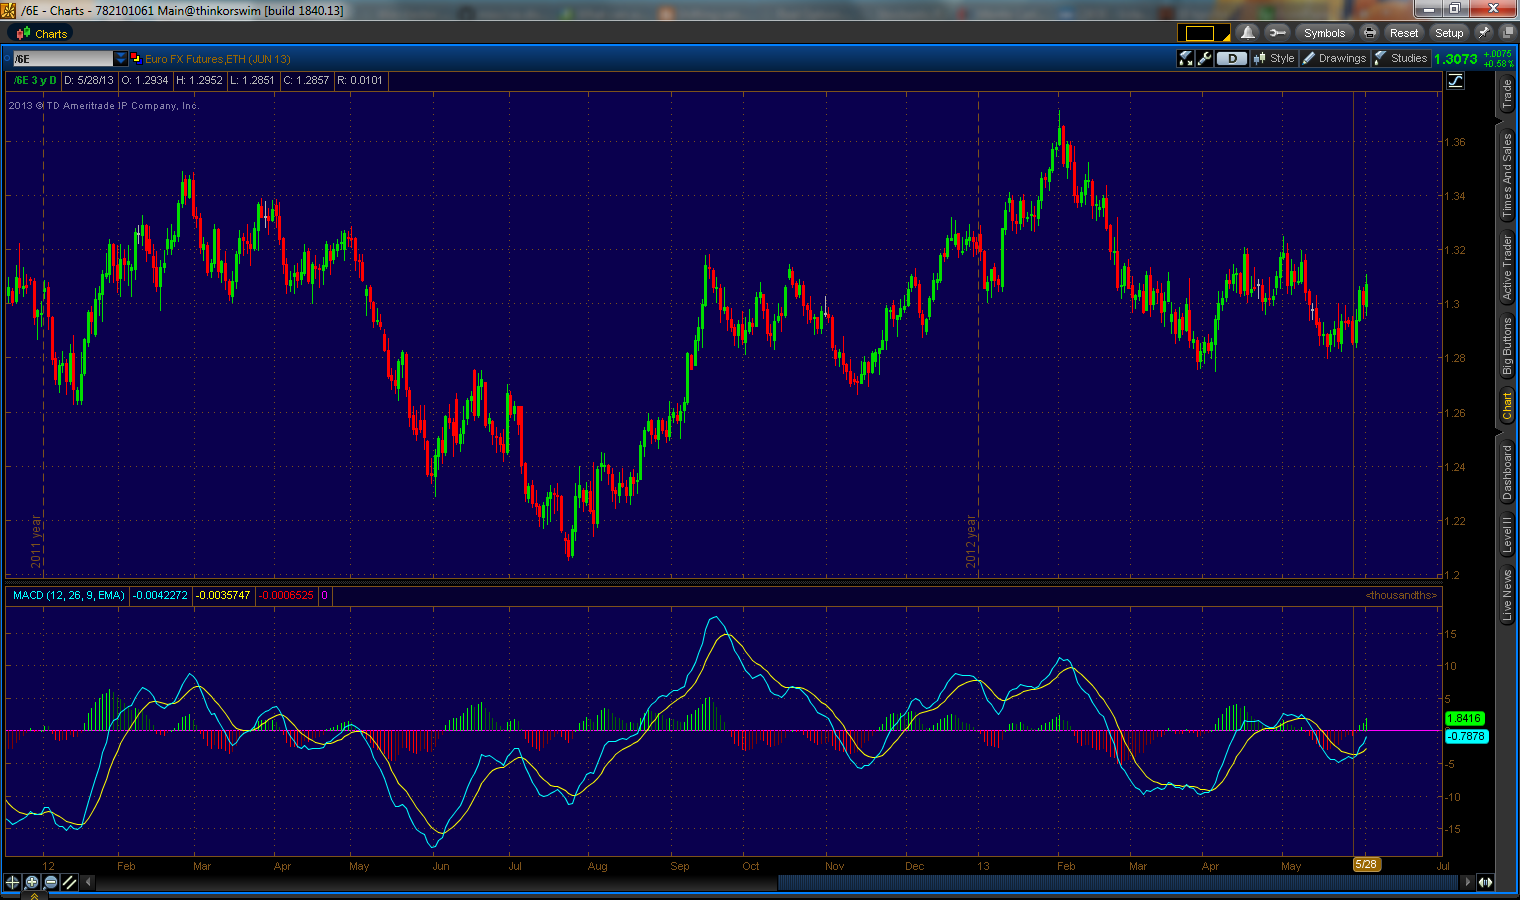Click the Charts tab
Image resolution: width=1520 pixels, height=900 pixels.
[41, 34]
